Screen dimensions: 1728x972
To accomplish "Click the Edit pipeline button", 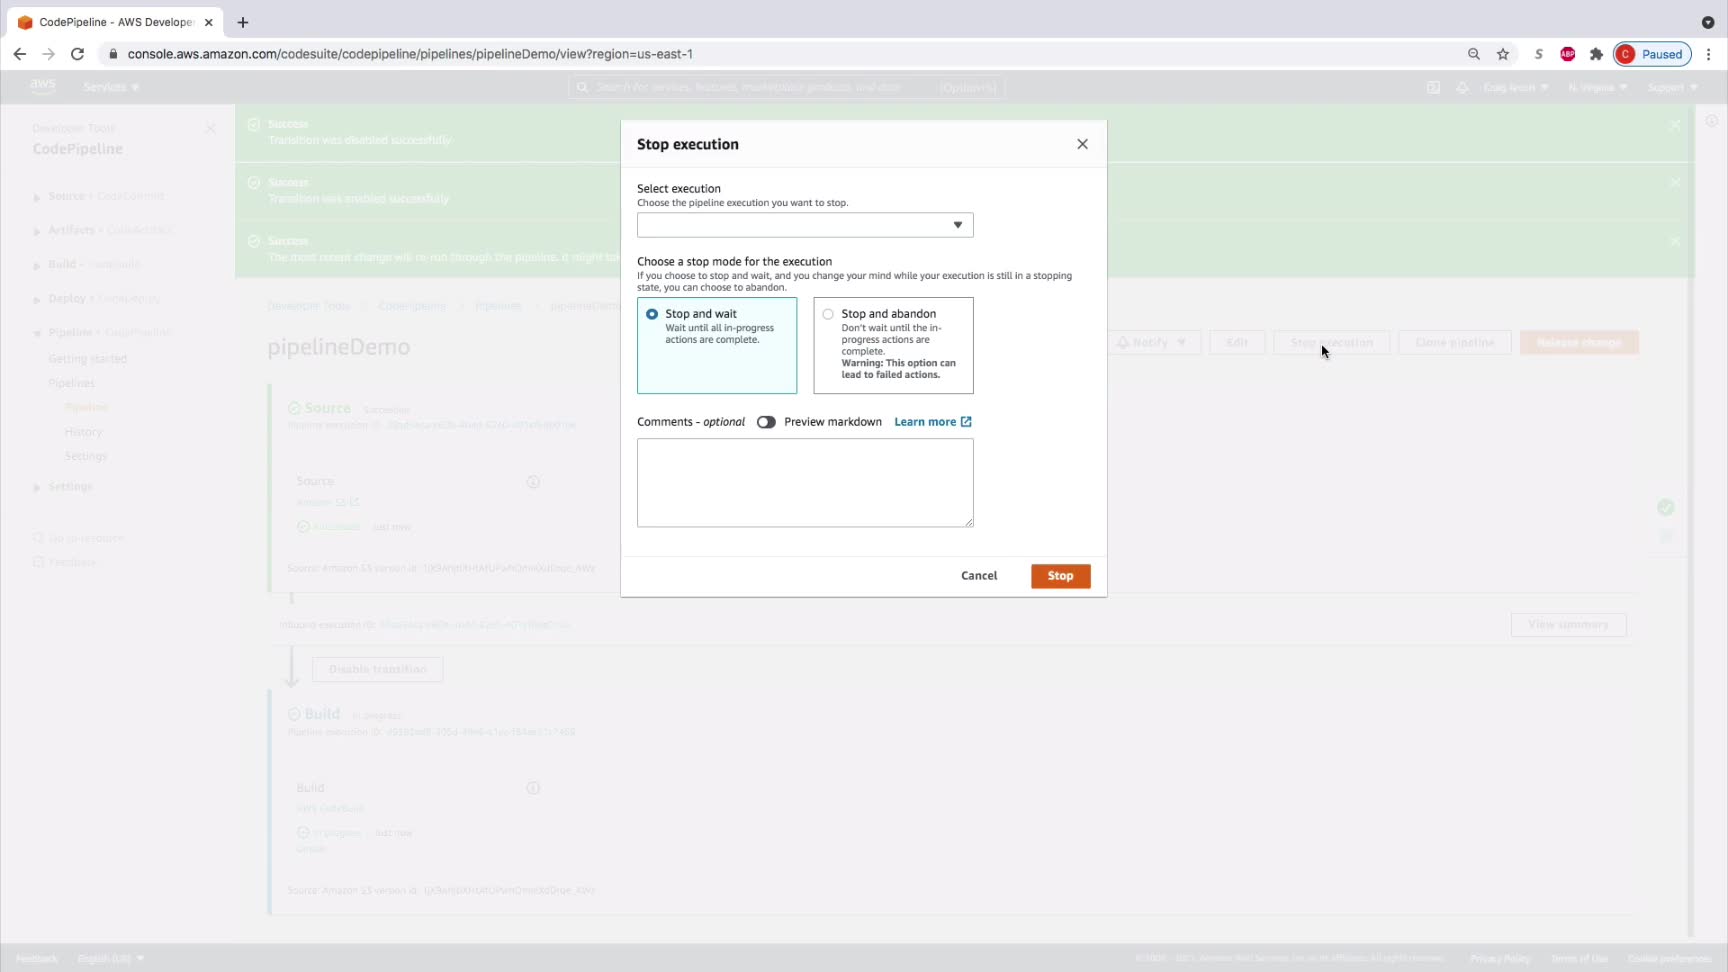I will 1237,342.
